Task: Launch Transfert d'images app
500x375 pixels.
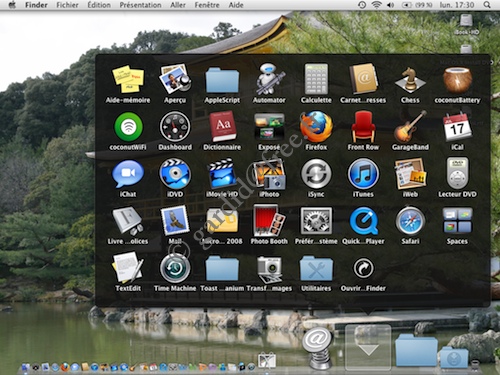Action: (269, 269)
